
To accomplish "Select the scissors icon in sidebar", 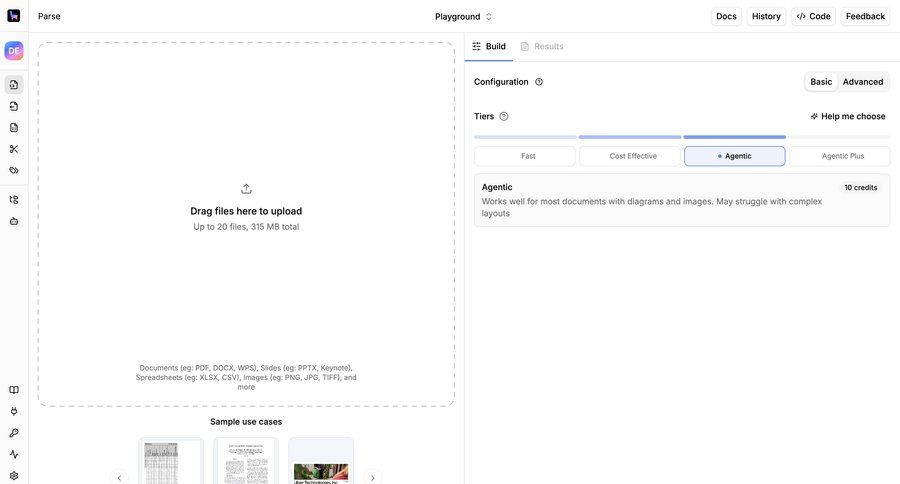I will tap(14, 149).
